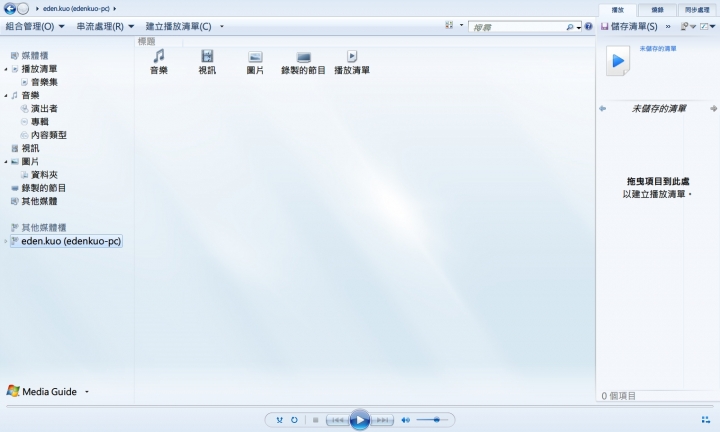This screenshot has height=432, width=720.
Task: Toggle shuffle mode
Action: [279, 420]
